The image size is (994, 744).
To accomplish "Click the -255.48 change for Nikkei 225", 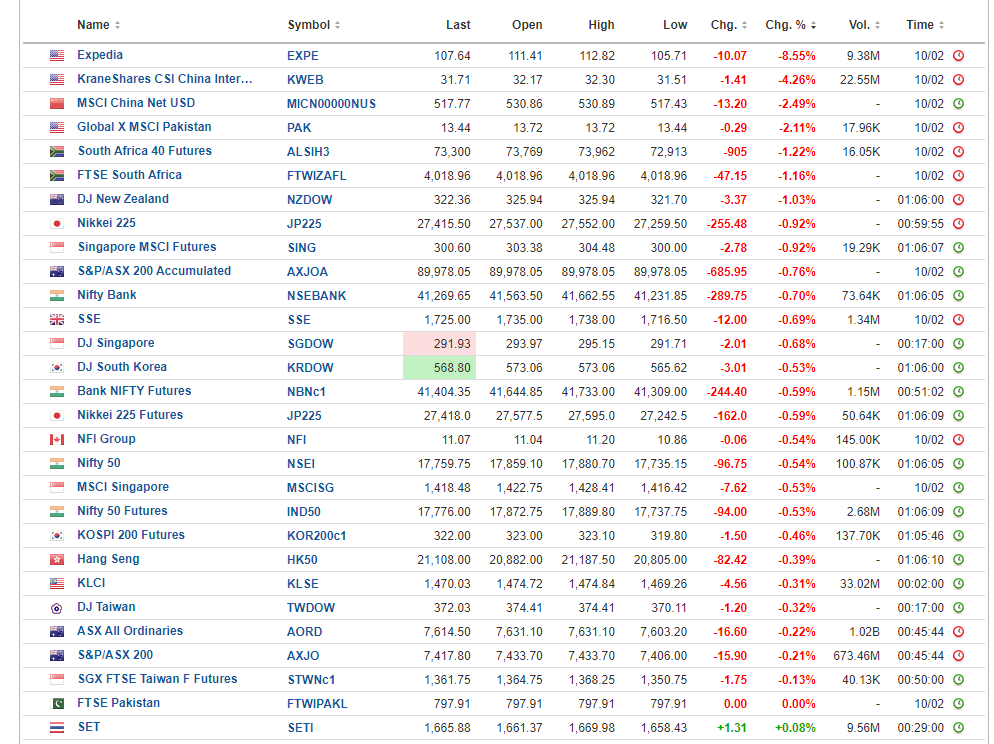I will click(x=726, y=224).
